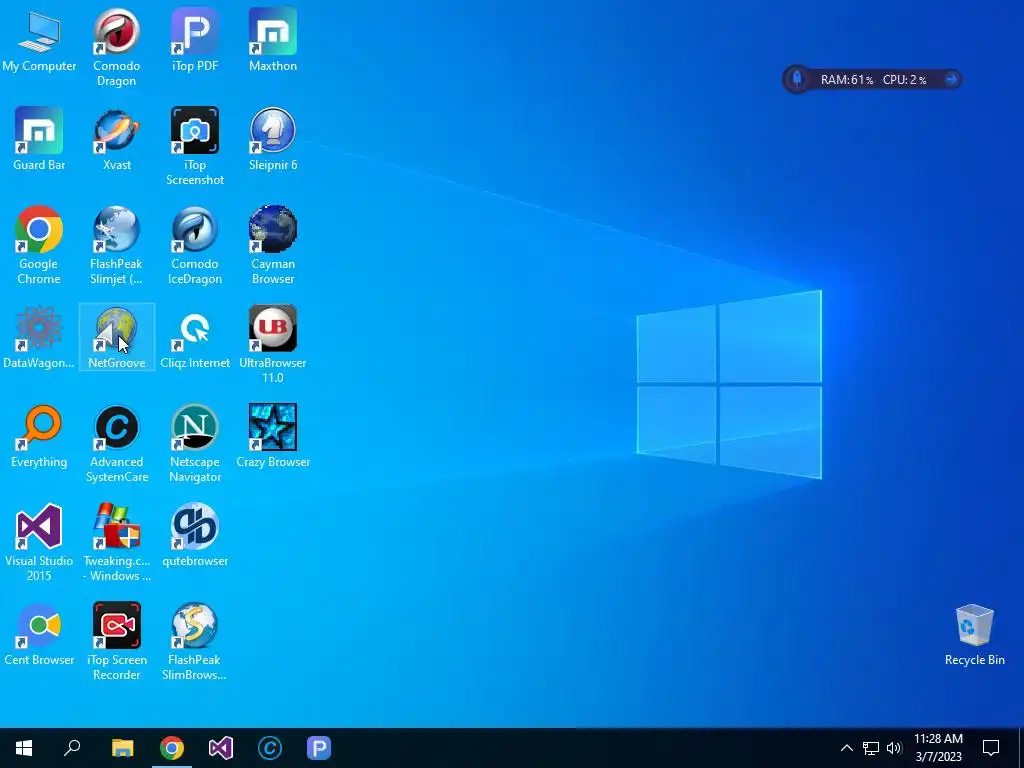Click the CPU 2% readout

pyautogui.click(x=904, y=80)
